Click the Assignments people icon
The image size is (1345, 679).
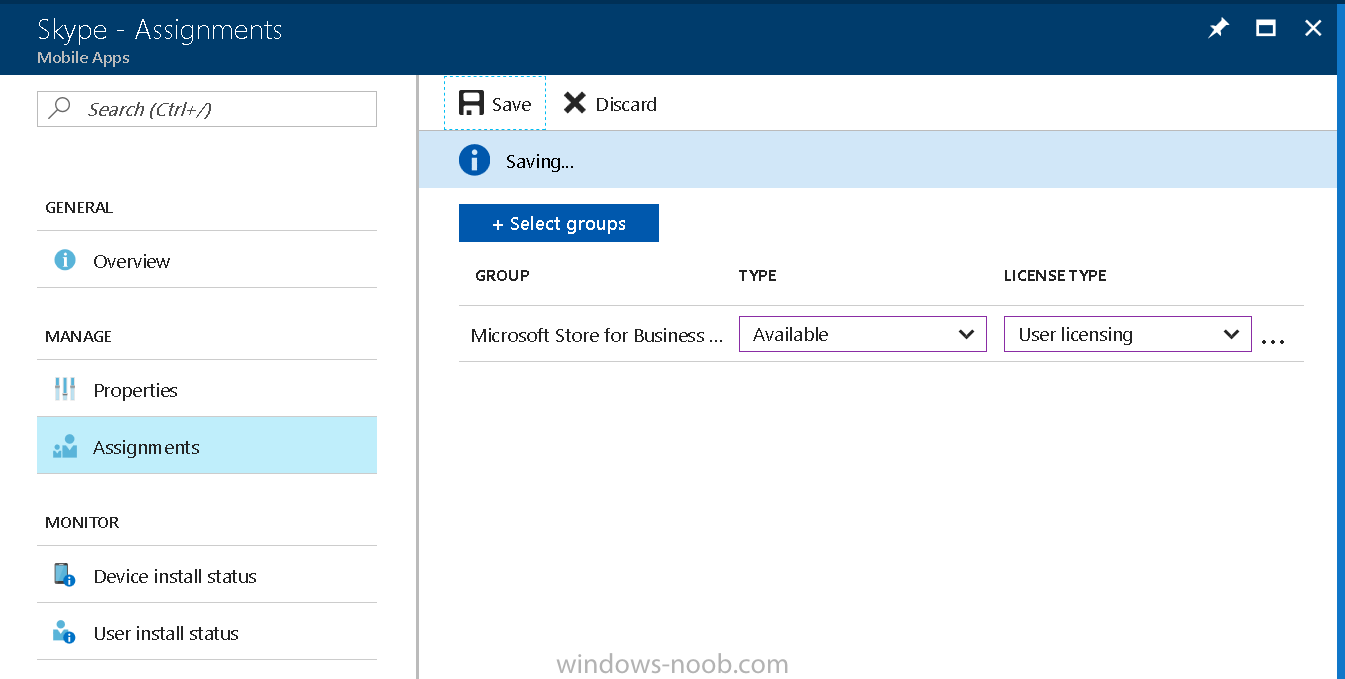point(65,446)
